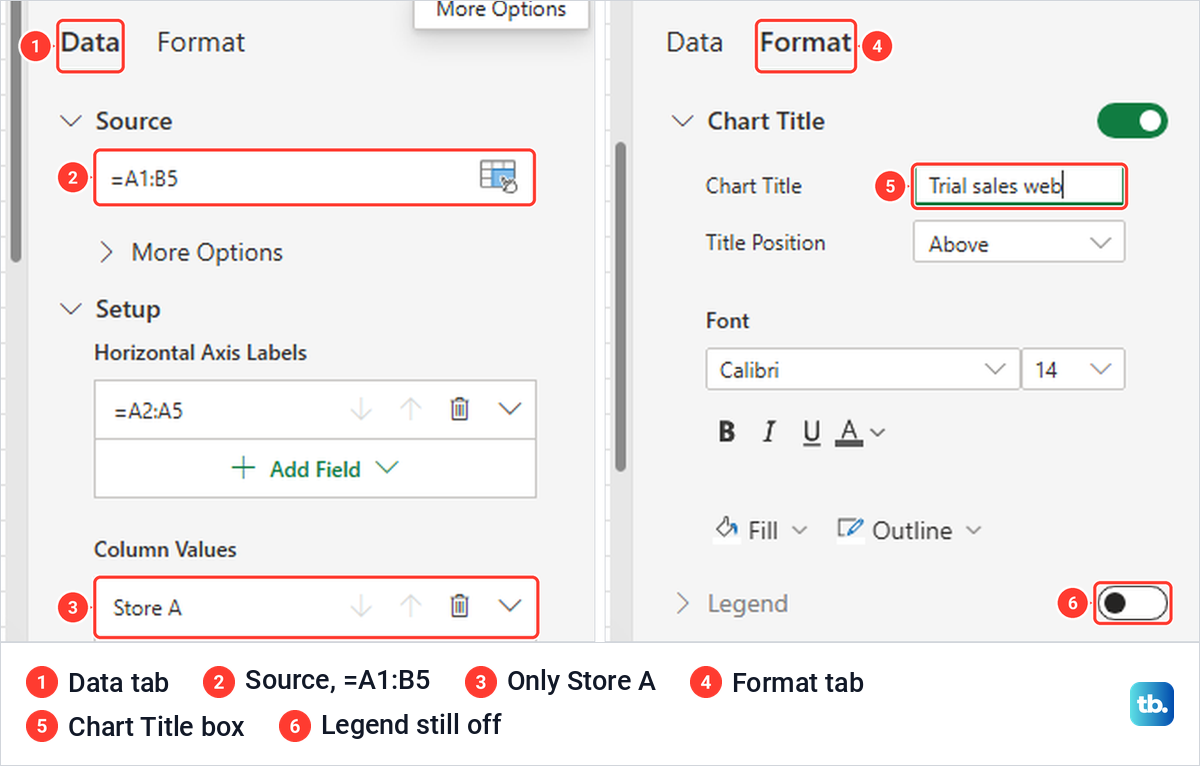Collapse the Chart Title section

point(683,121)
